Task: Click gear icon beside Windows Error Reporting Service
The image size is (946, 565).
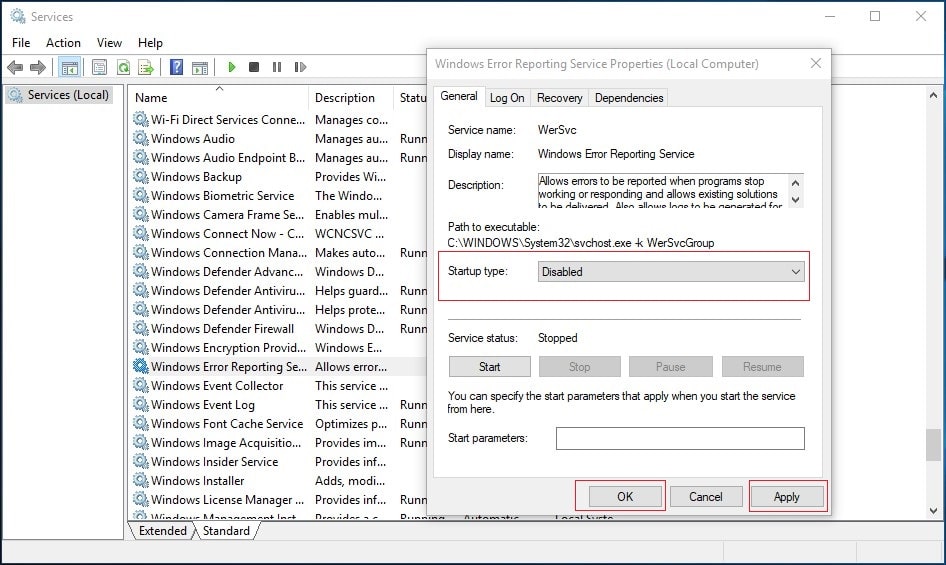Action: [141, 366]
